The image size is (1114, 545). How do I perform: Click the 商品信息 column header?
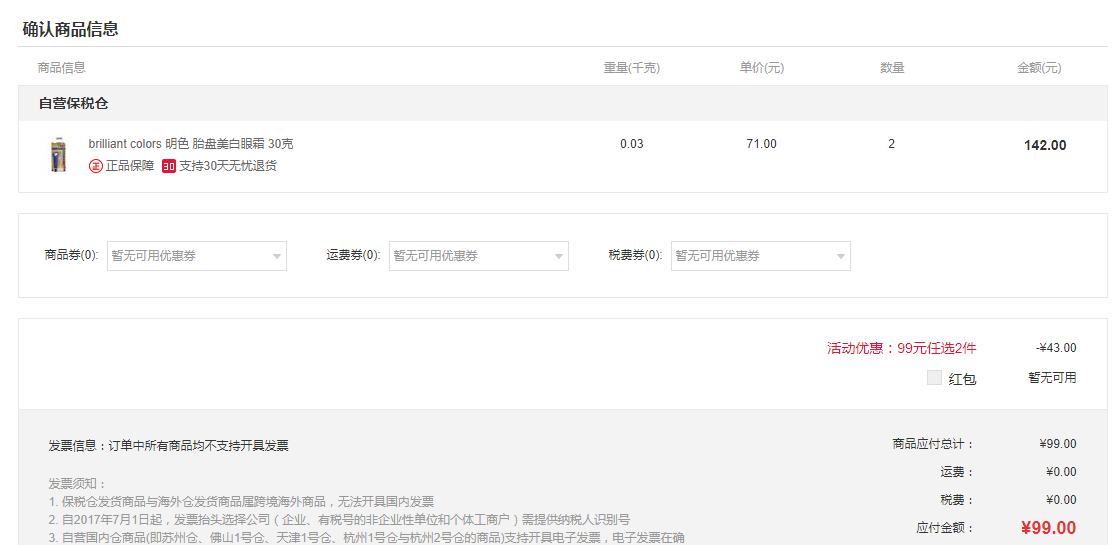pyautogui.click(x=61, y=68)
